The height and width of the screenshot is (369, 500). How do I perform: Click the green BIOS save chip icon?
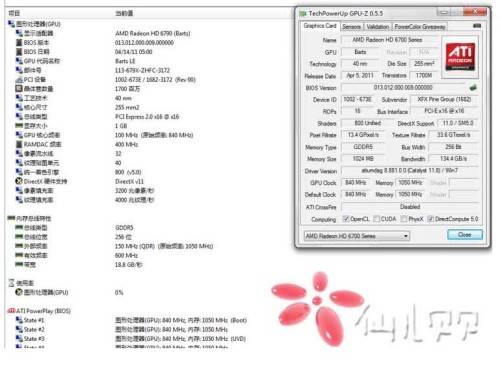pos(473,88)
